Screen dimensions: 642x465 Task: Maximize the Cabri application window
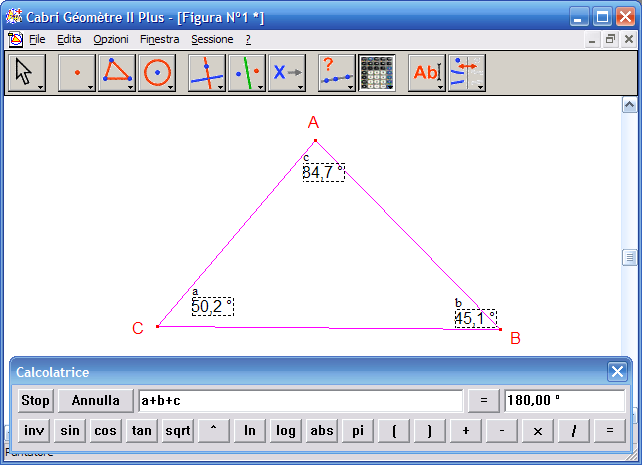click(602, 17)
